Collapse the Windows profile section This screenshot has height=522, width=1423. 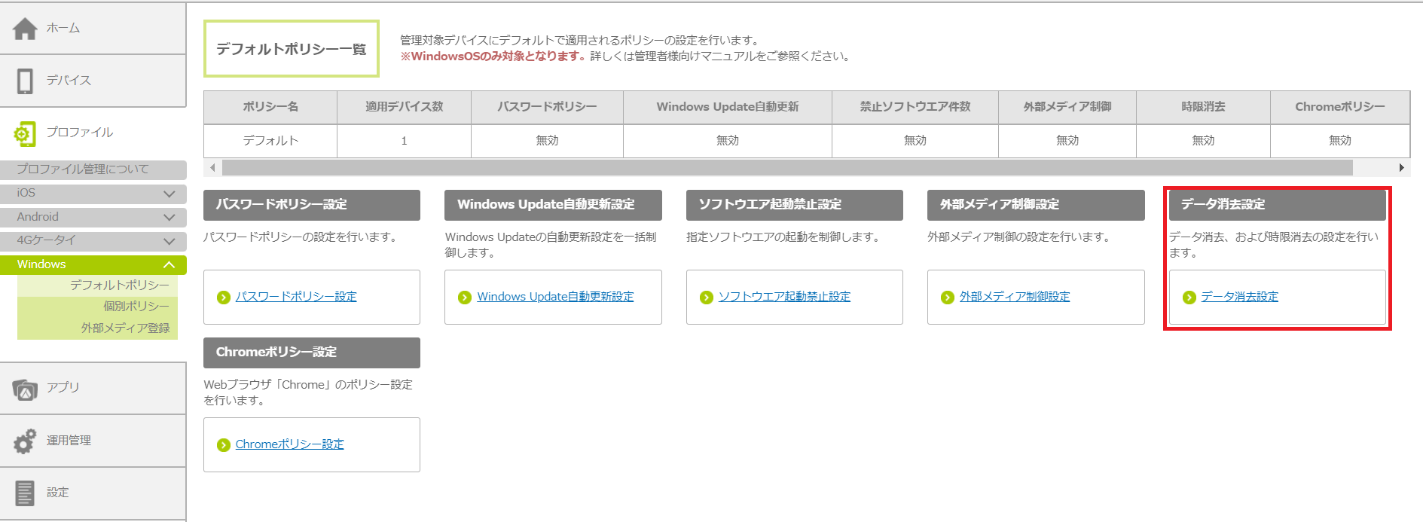[x=168, y=265]
